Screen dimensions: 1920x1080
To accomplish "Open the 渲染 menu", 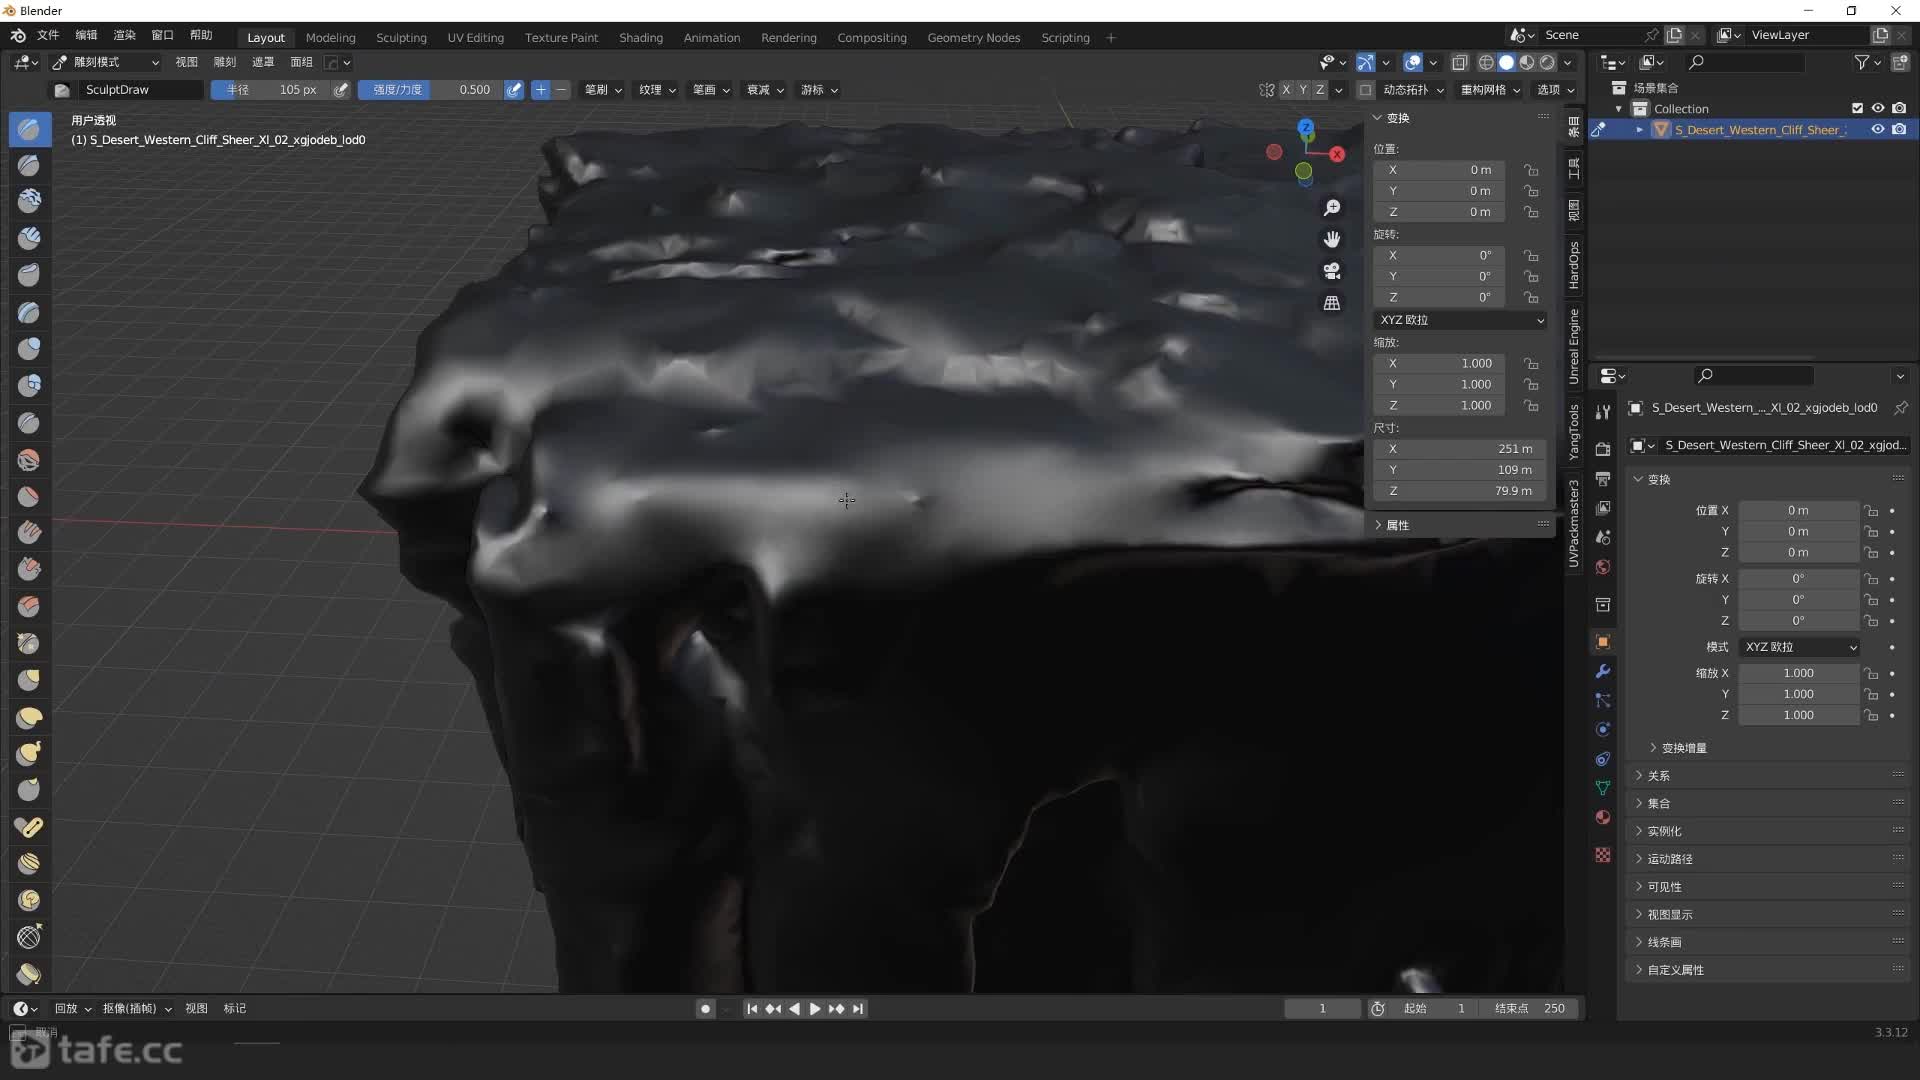I will [x=124, y=35].
